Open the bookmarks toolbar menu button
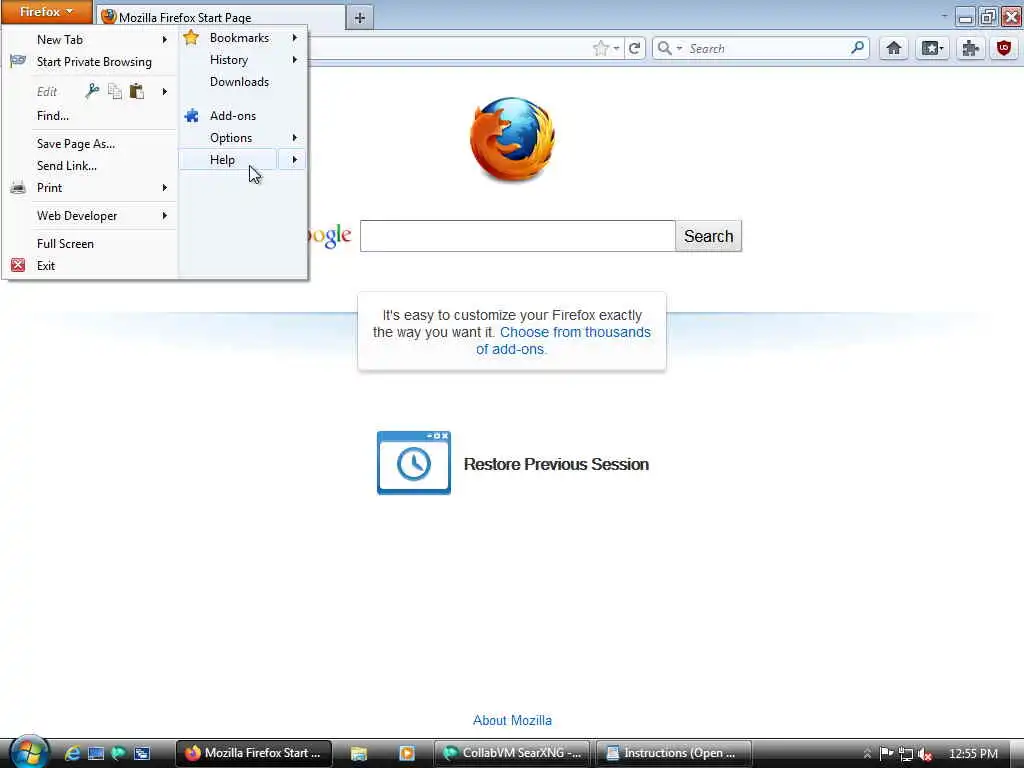The width and height of the screenshot is (1024, 768). (x=931, y=48)
